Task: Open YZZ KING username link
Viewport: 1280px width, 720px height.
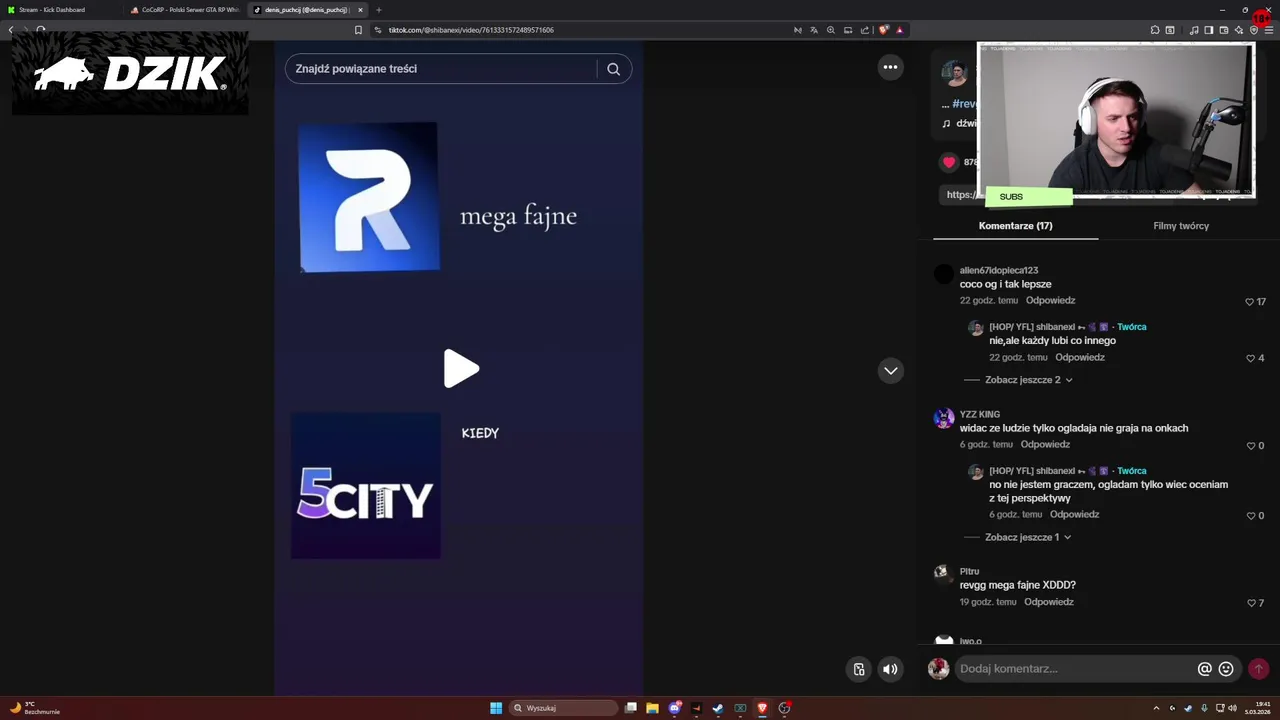Action: [980, 414]
